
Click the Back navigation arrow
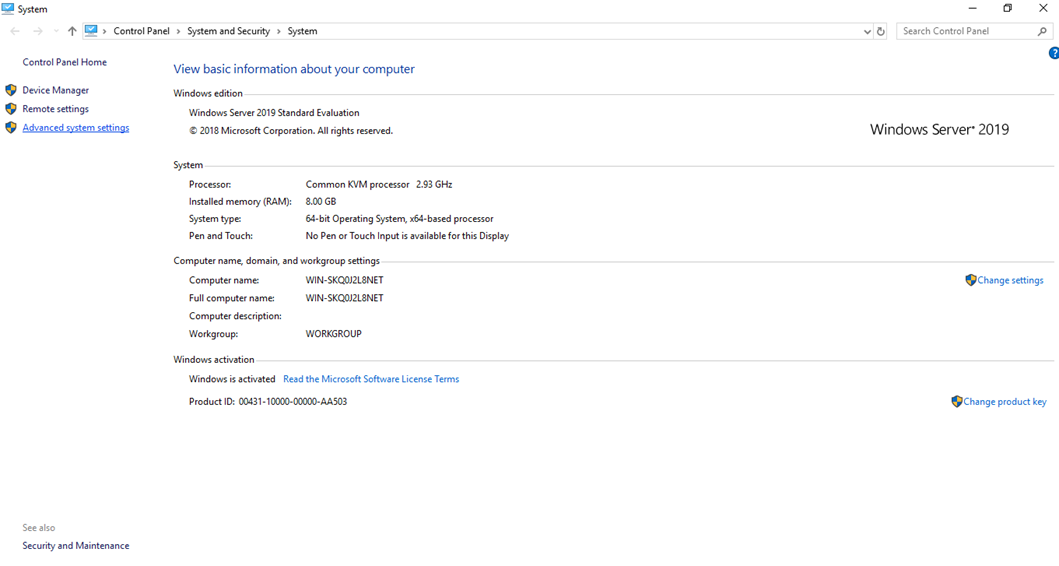coord(15,31)
